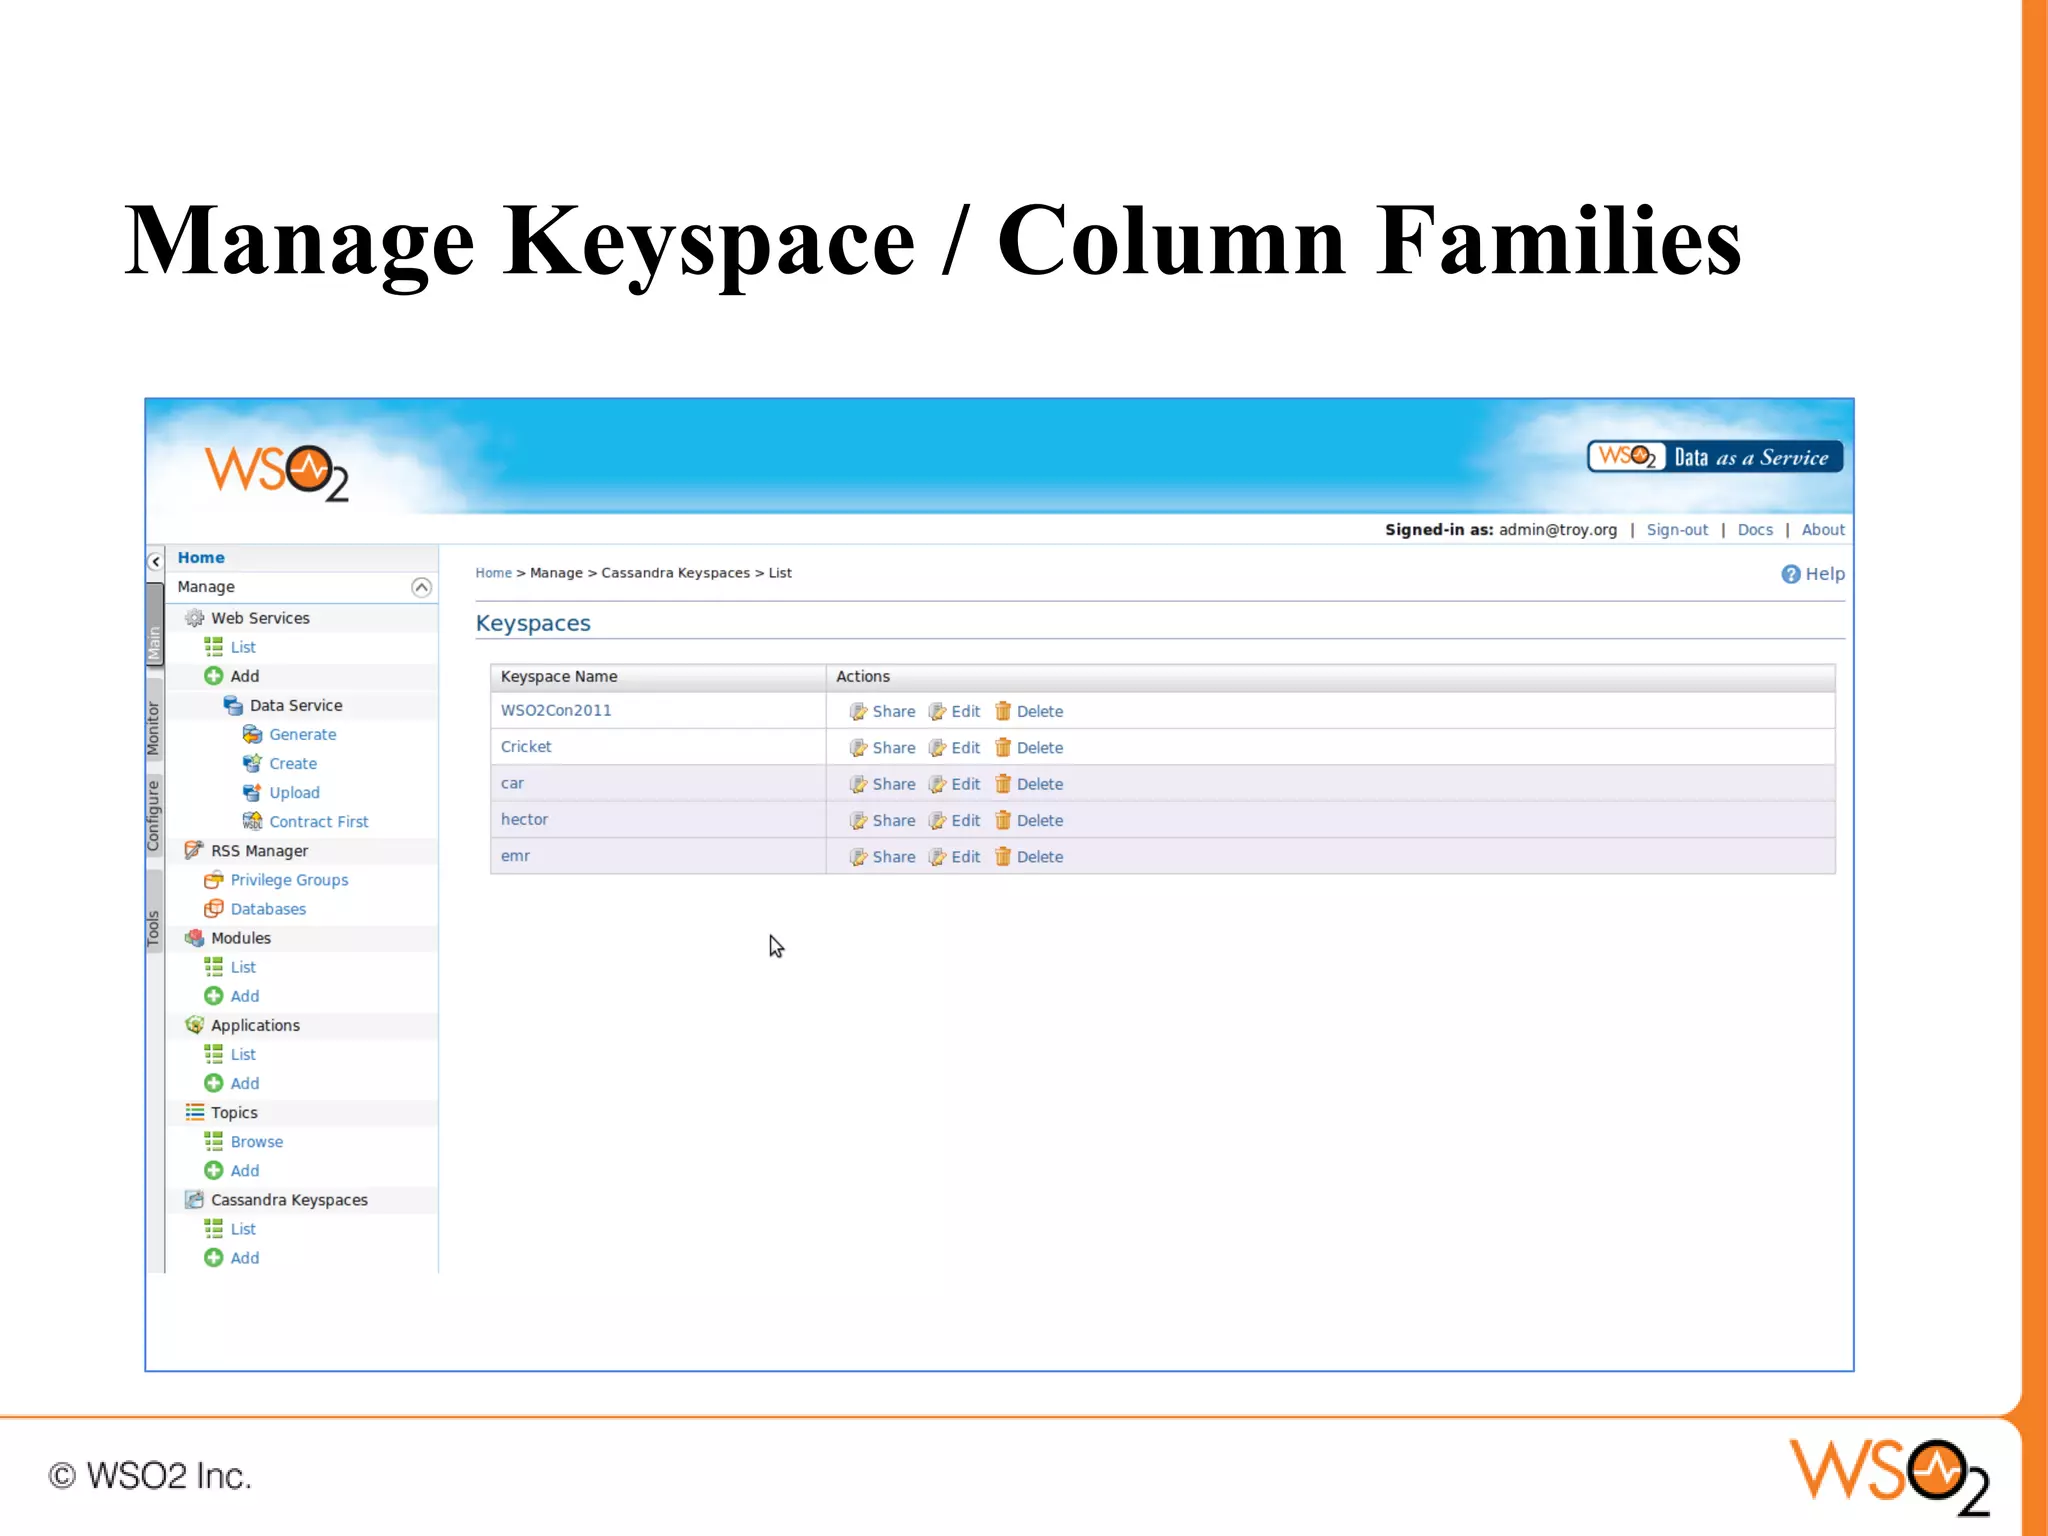2048x1536 pixels.
Task: Click the Help question mark icon
Action: click(x=1791, y=574)
